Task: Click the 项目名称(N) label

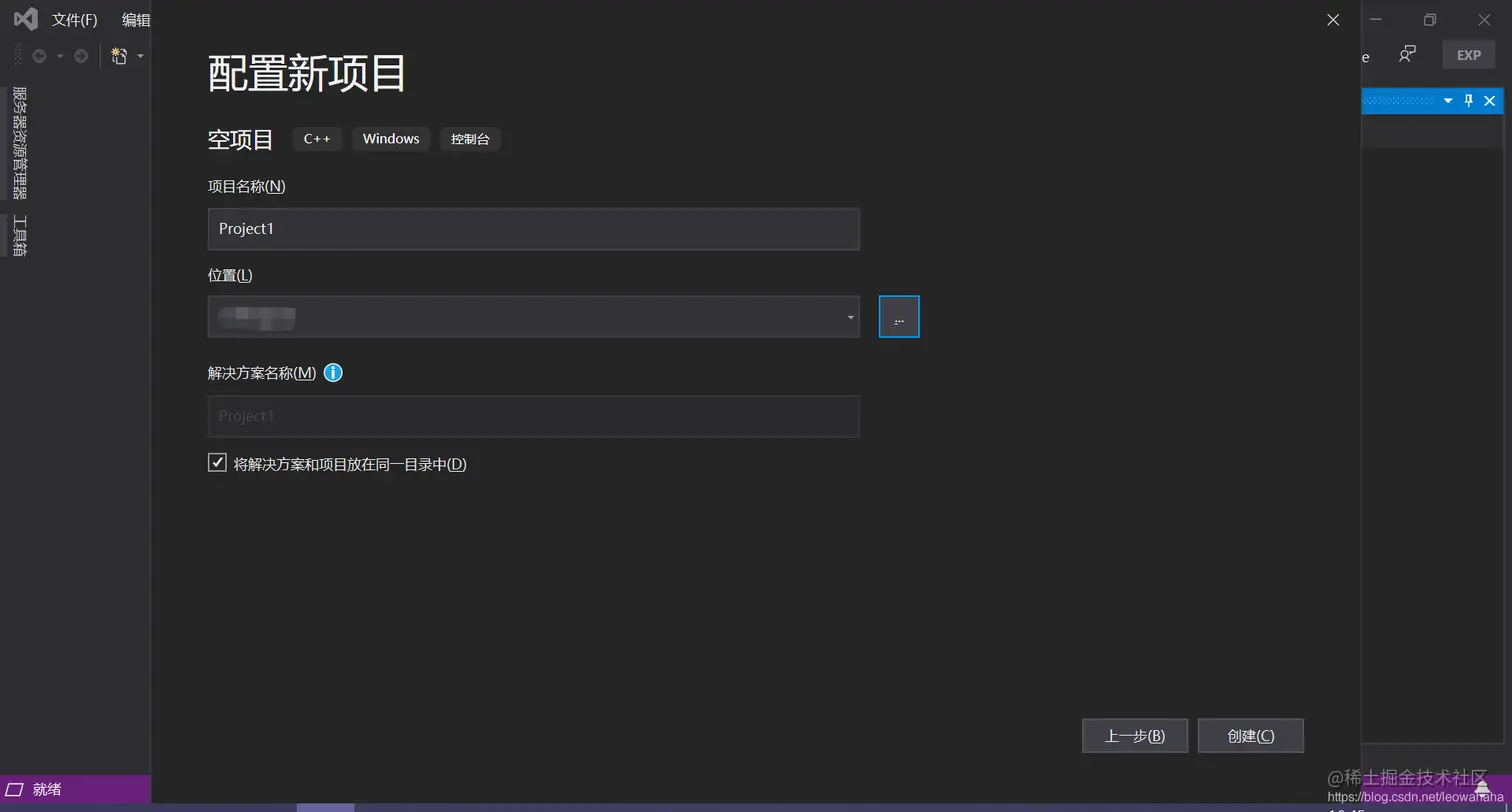Action: [x=247, y=186]
